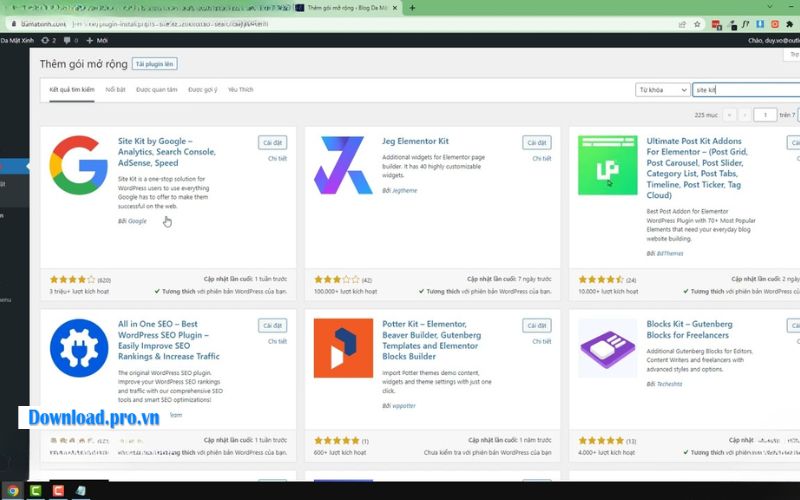Click the Jeg Elementor Kit logo
Viewport: 800px width, 500px height.
(x=343, y=165)
